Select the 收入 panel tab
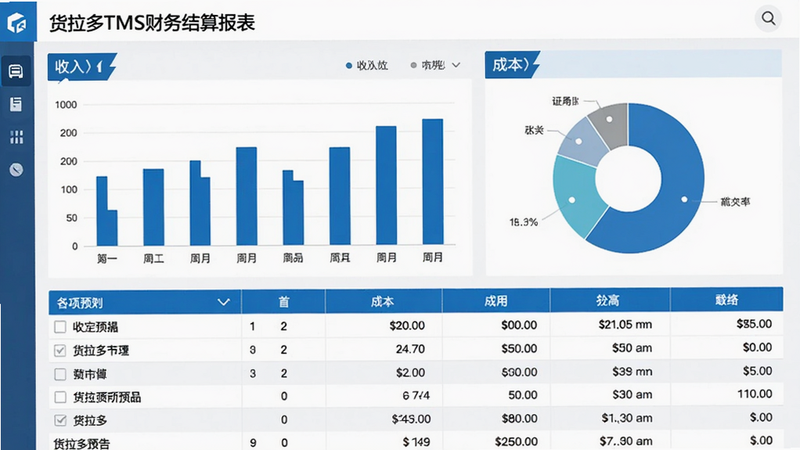The height and width of the screenshot is (450, 800). (82, 66)
